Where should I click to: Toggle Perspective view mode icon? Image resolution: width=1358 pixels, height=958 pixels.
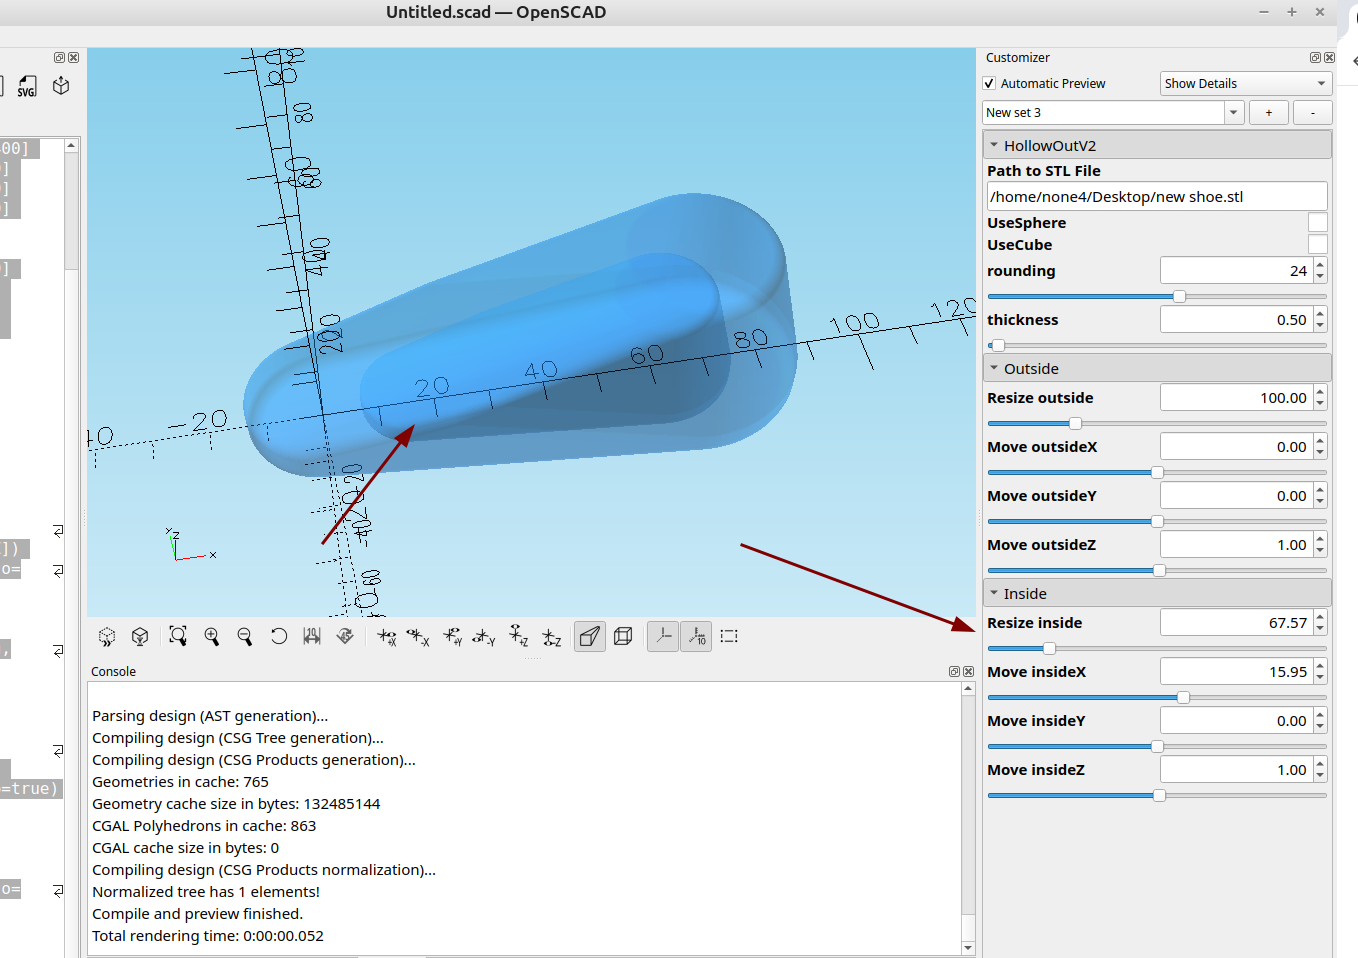pos(590,636)
